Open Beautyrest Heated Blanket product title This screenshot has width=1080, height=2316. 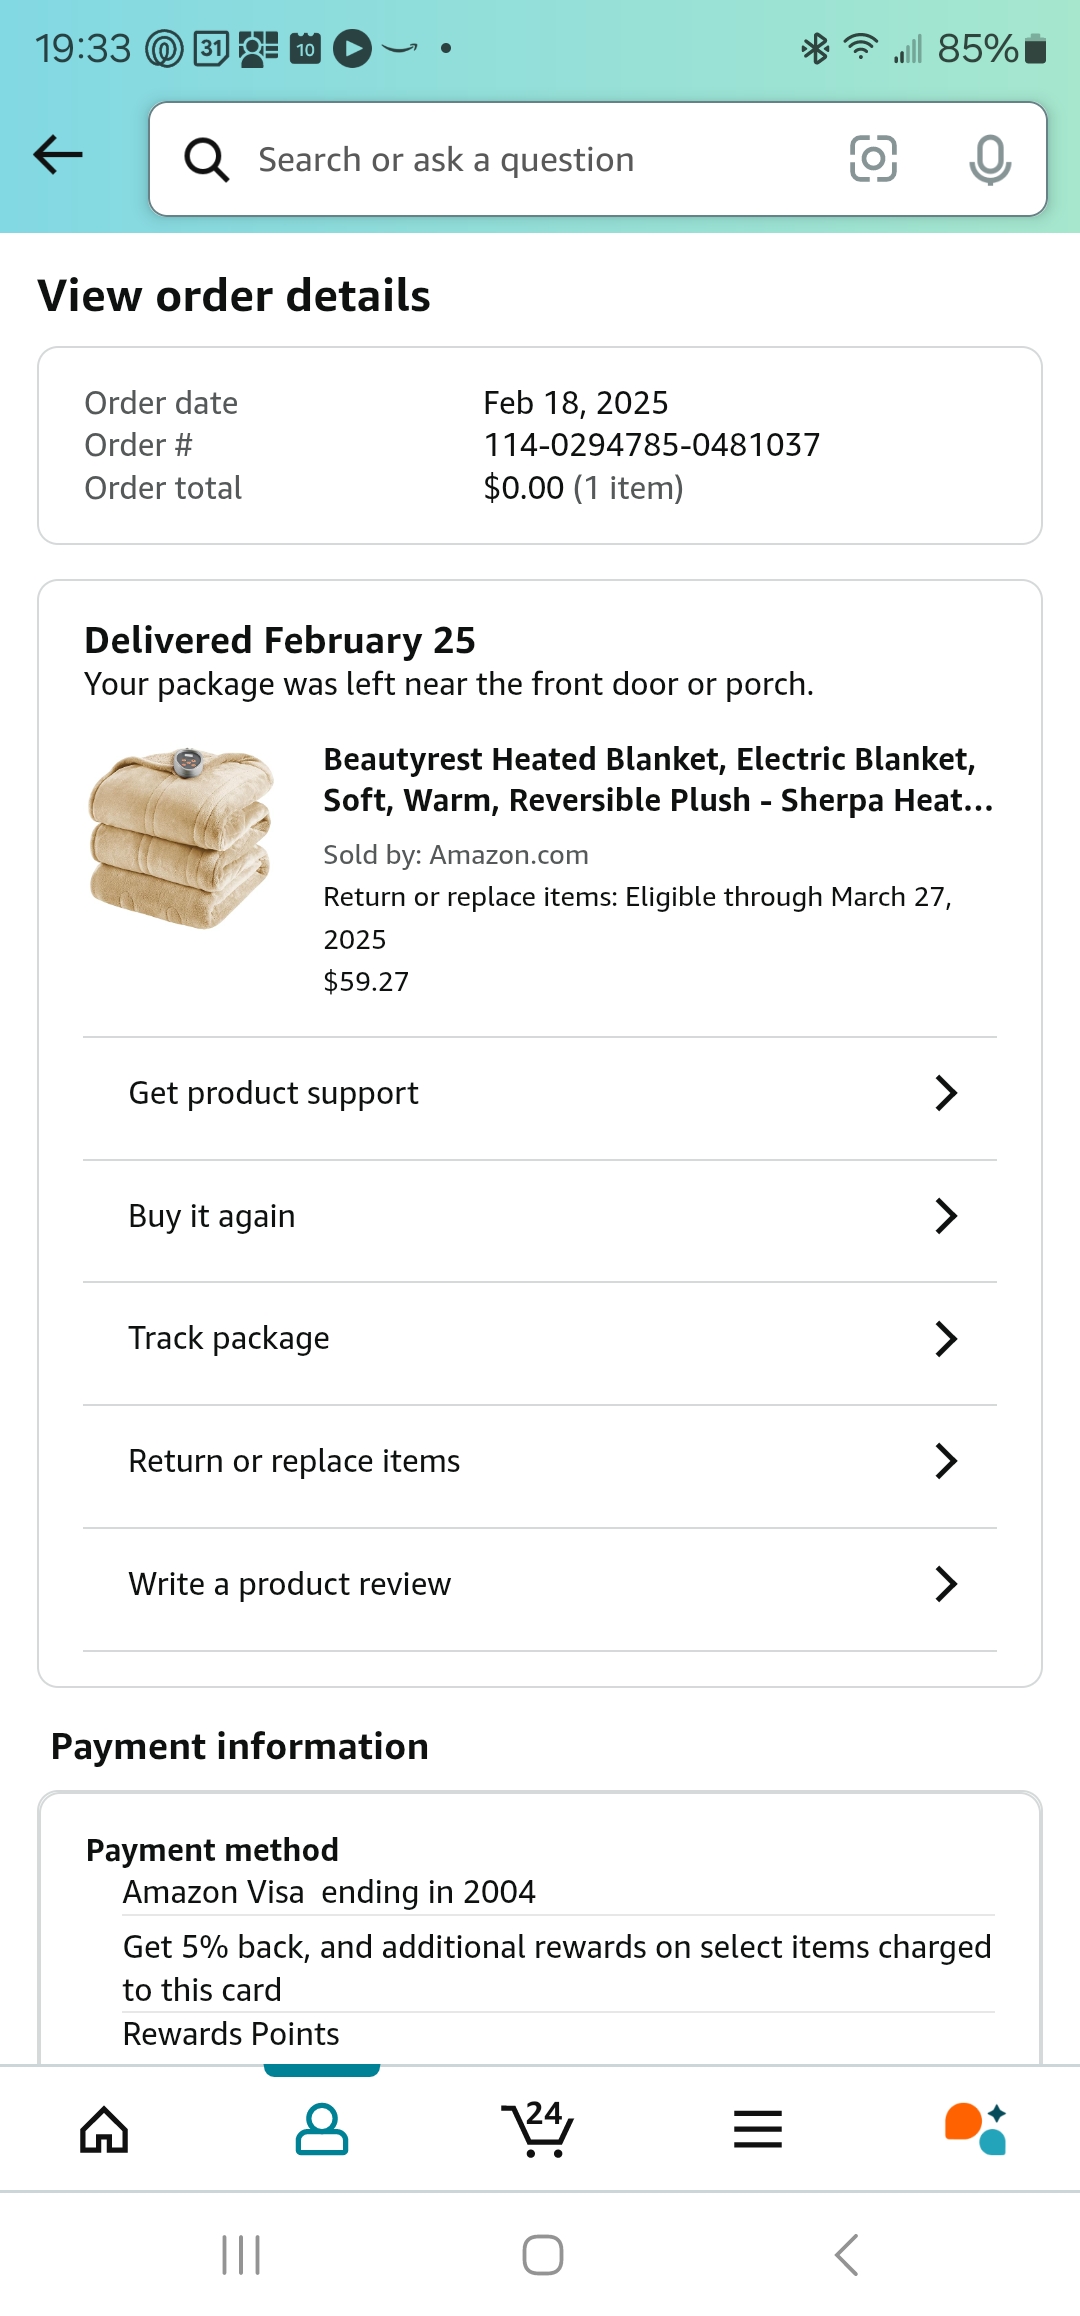[x=658, y=780]
